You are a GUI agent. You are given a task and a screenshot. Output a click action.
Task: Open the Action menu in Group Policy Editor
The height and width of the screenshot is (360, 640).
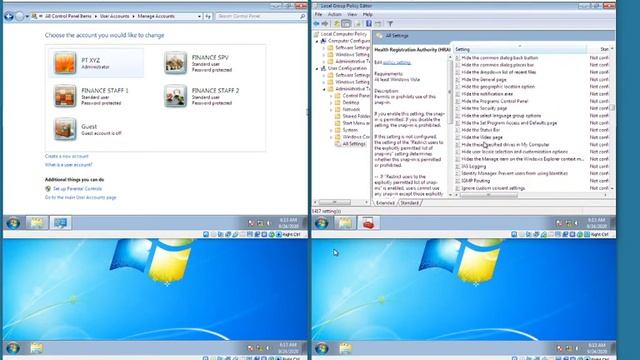(335, 14)
